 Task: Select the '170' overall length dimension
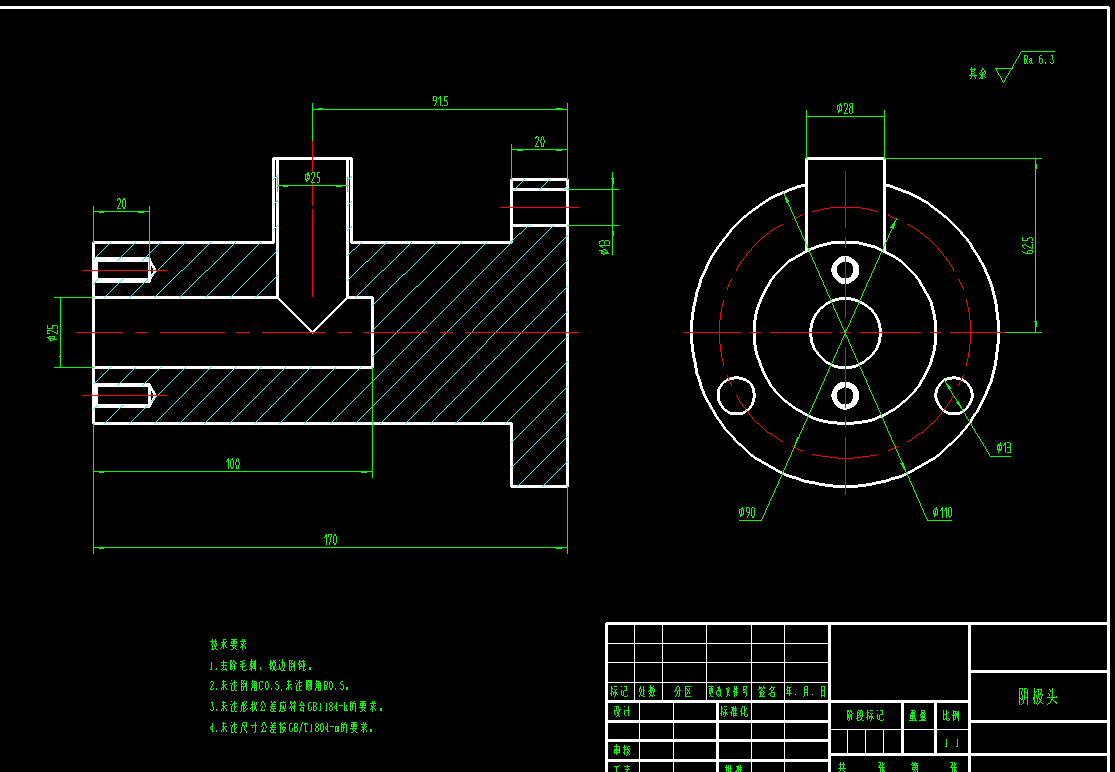(x=331, y=540)
